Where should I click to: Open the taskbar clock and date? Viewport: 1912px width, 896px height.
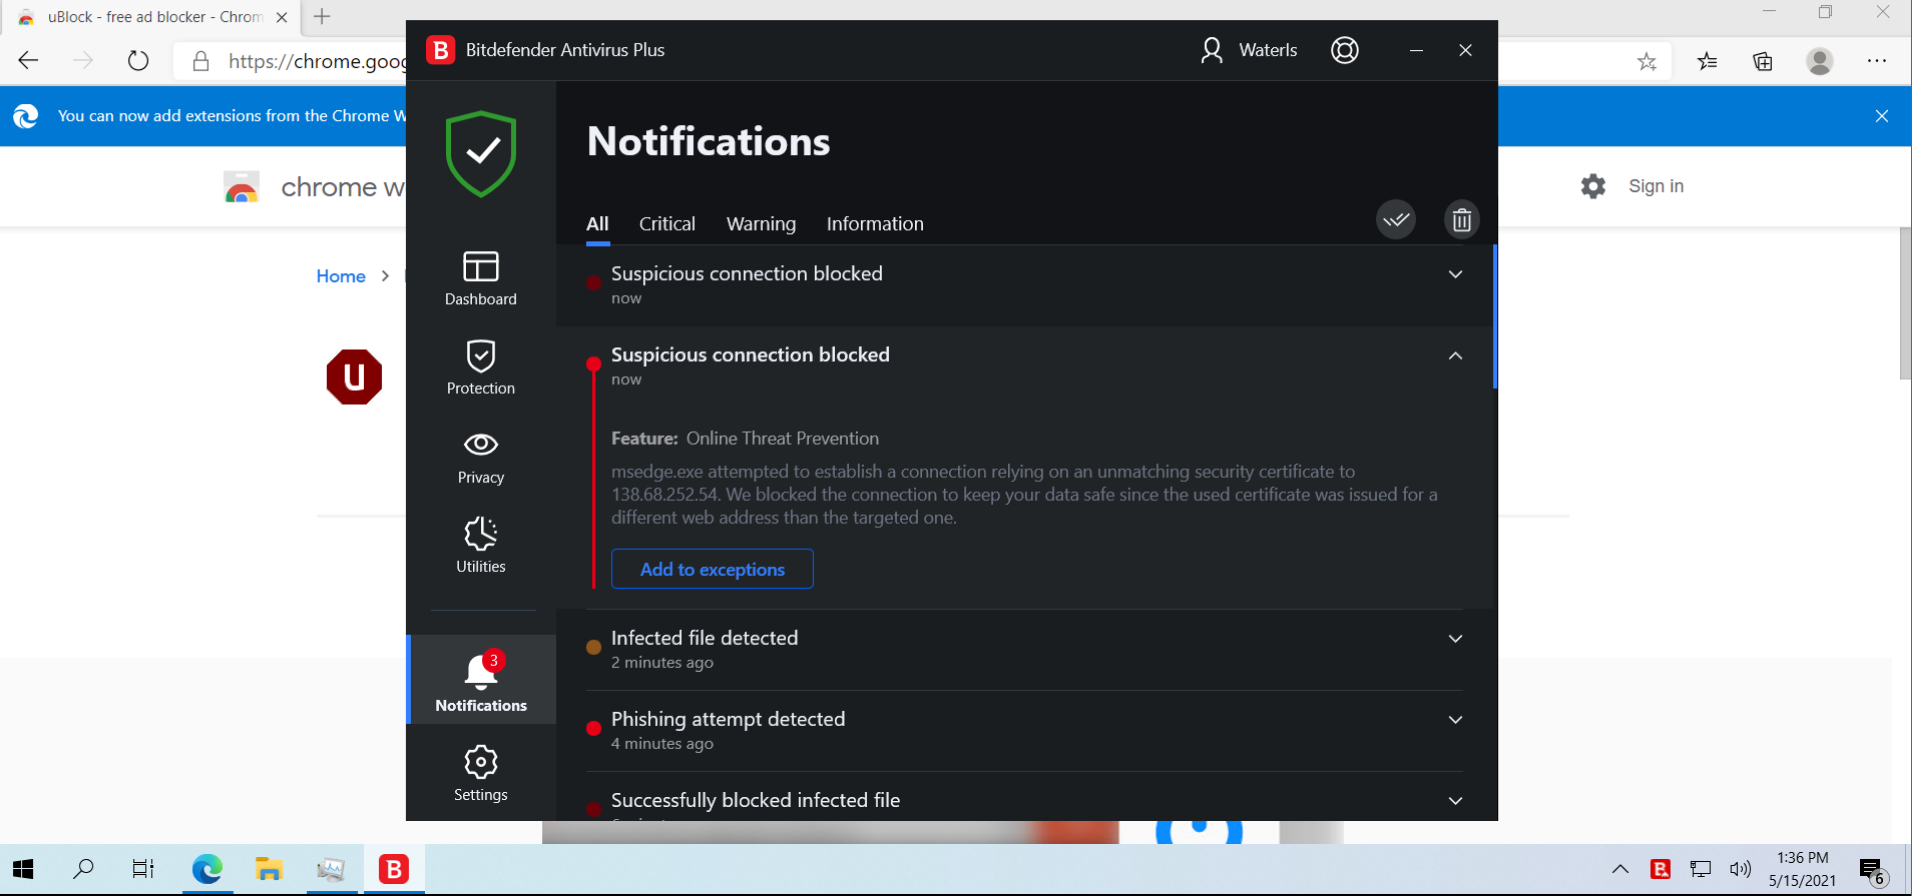click(x=1802, y=870)
